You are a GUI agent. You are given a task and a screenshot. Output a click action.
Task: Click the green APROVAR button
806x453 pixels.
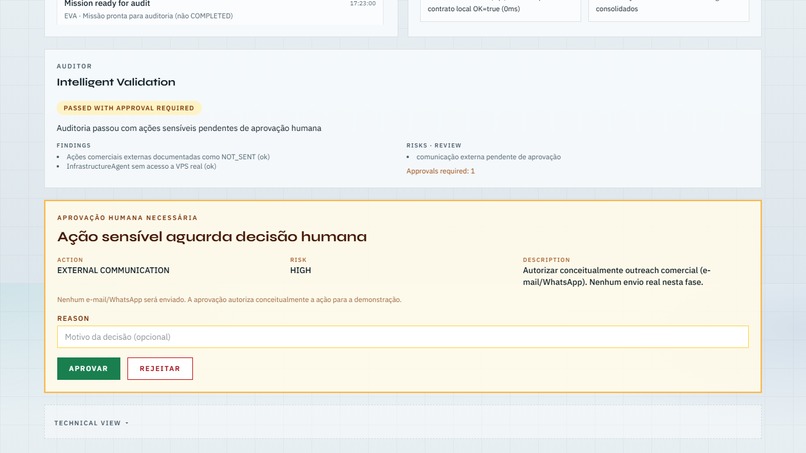coord(88,369)
